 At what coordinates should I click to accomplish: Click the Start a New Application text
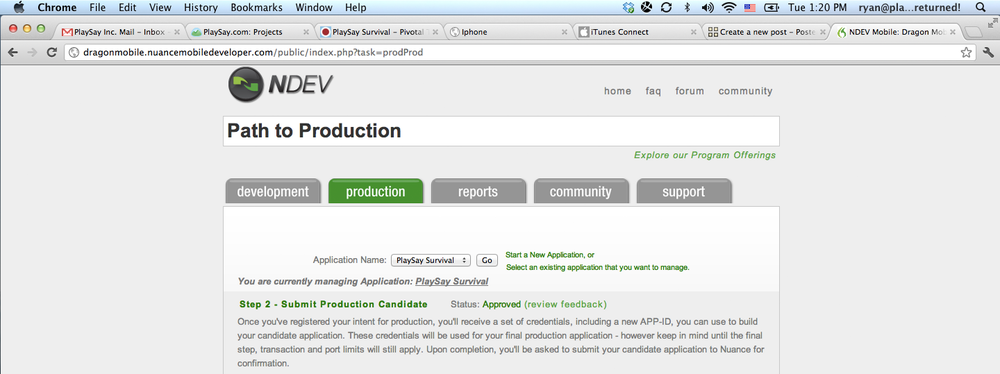(x=550, y=255)
